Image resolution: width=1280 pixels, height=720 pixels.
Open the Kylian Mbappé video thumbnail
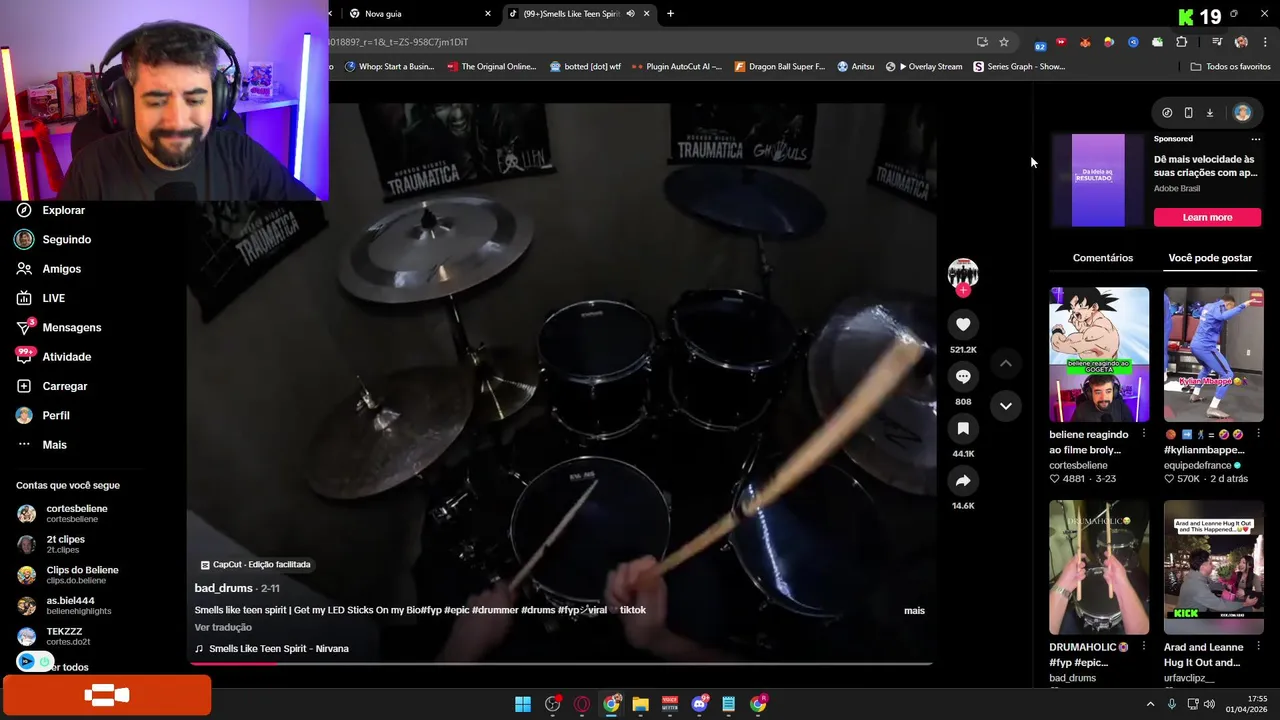(1213, 355)
